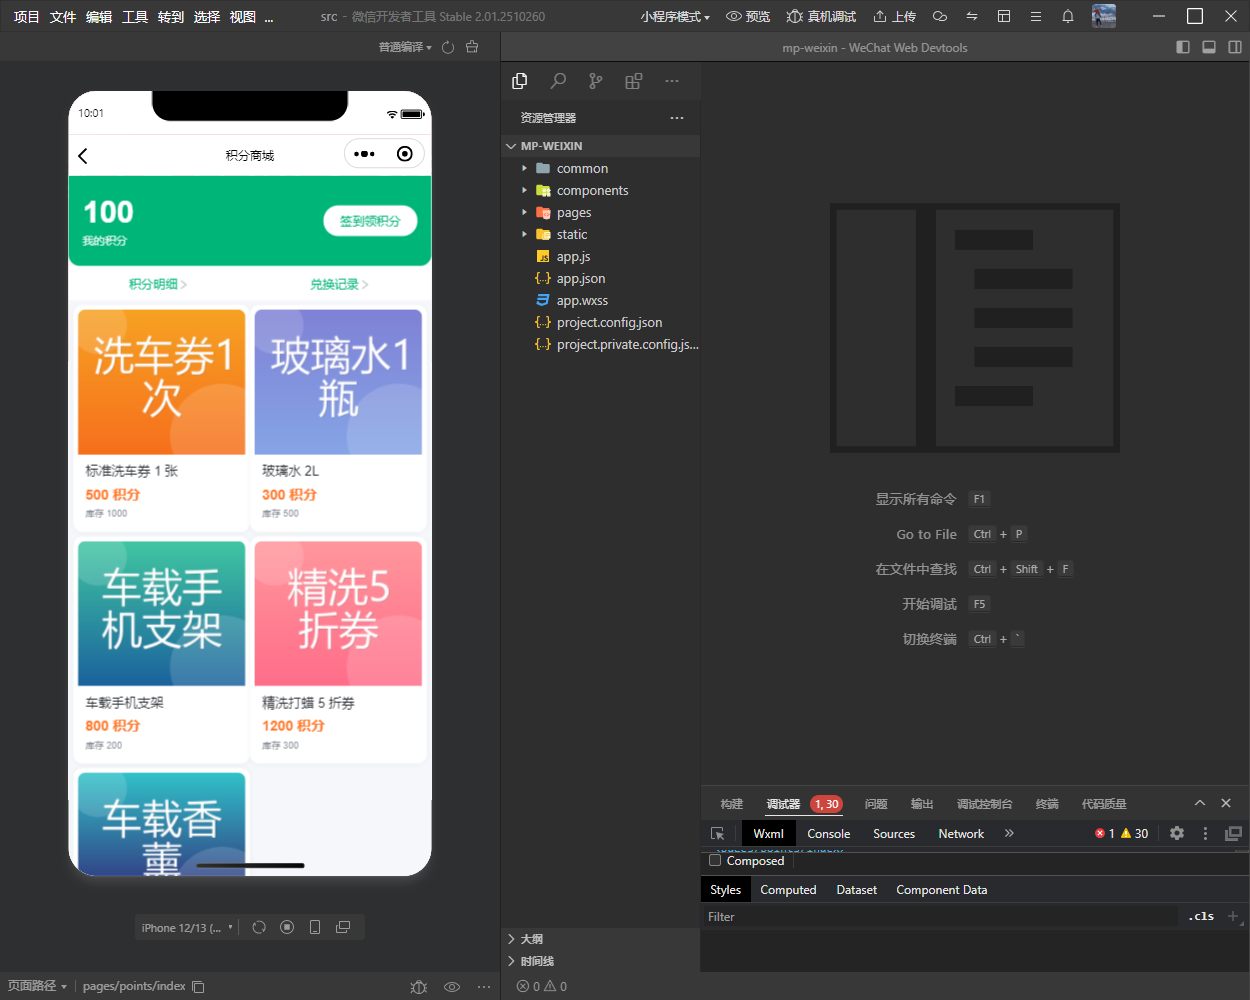1250x1000 pixels.
Task: Toggle the bottom panel layout icon
Action: pos(1209,47)
